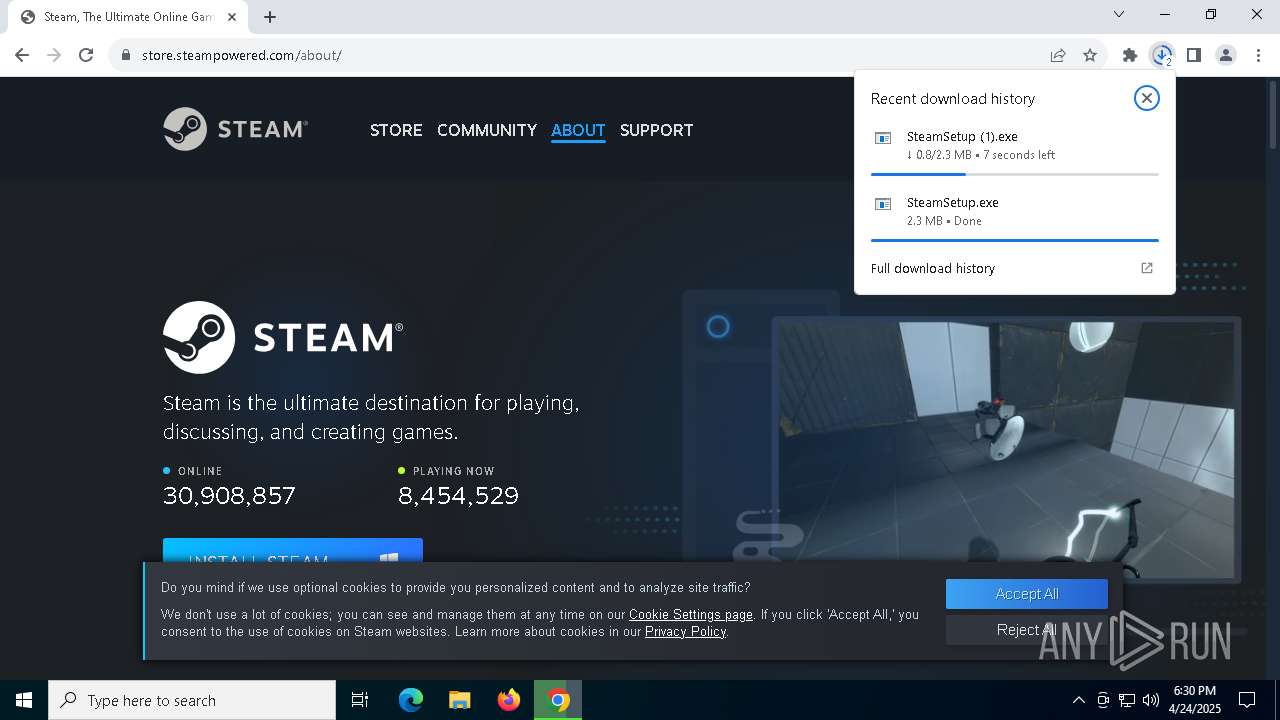Click the large STEAM logo in the hero section
This screenshot has width=1280, height=720.
tap(283, 338)
